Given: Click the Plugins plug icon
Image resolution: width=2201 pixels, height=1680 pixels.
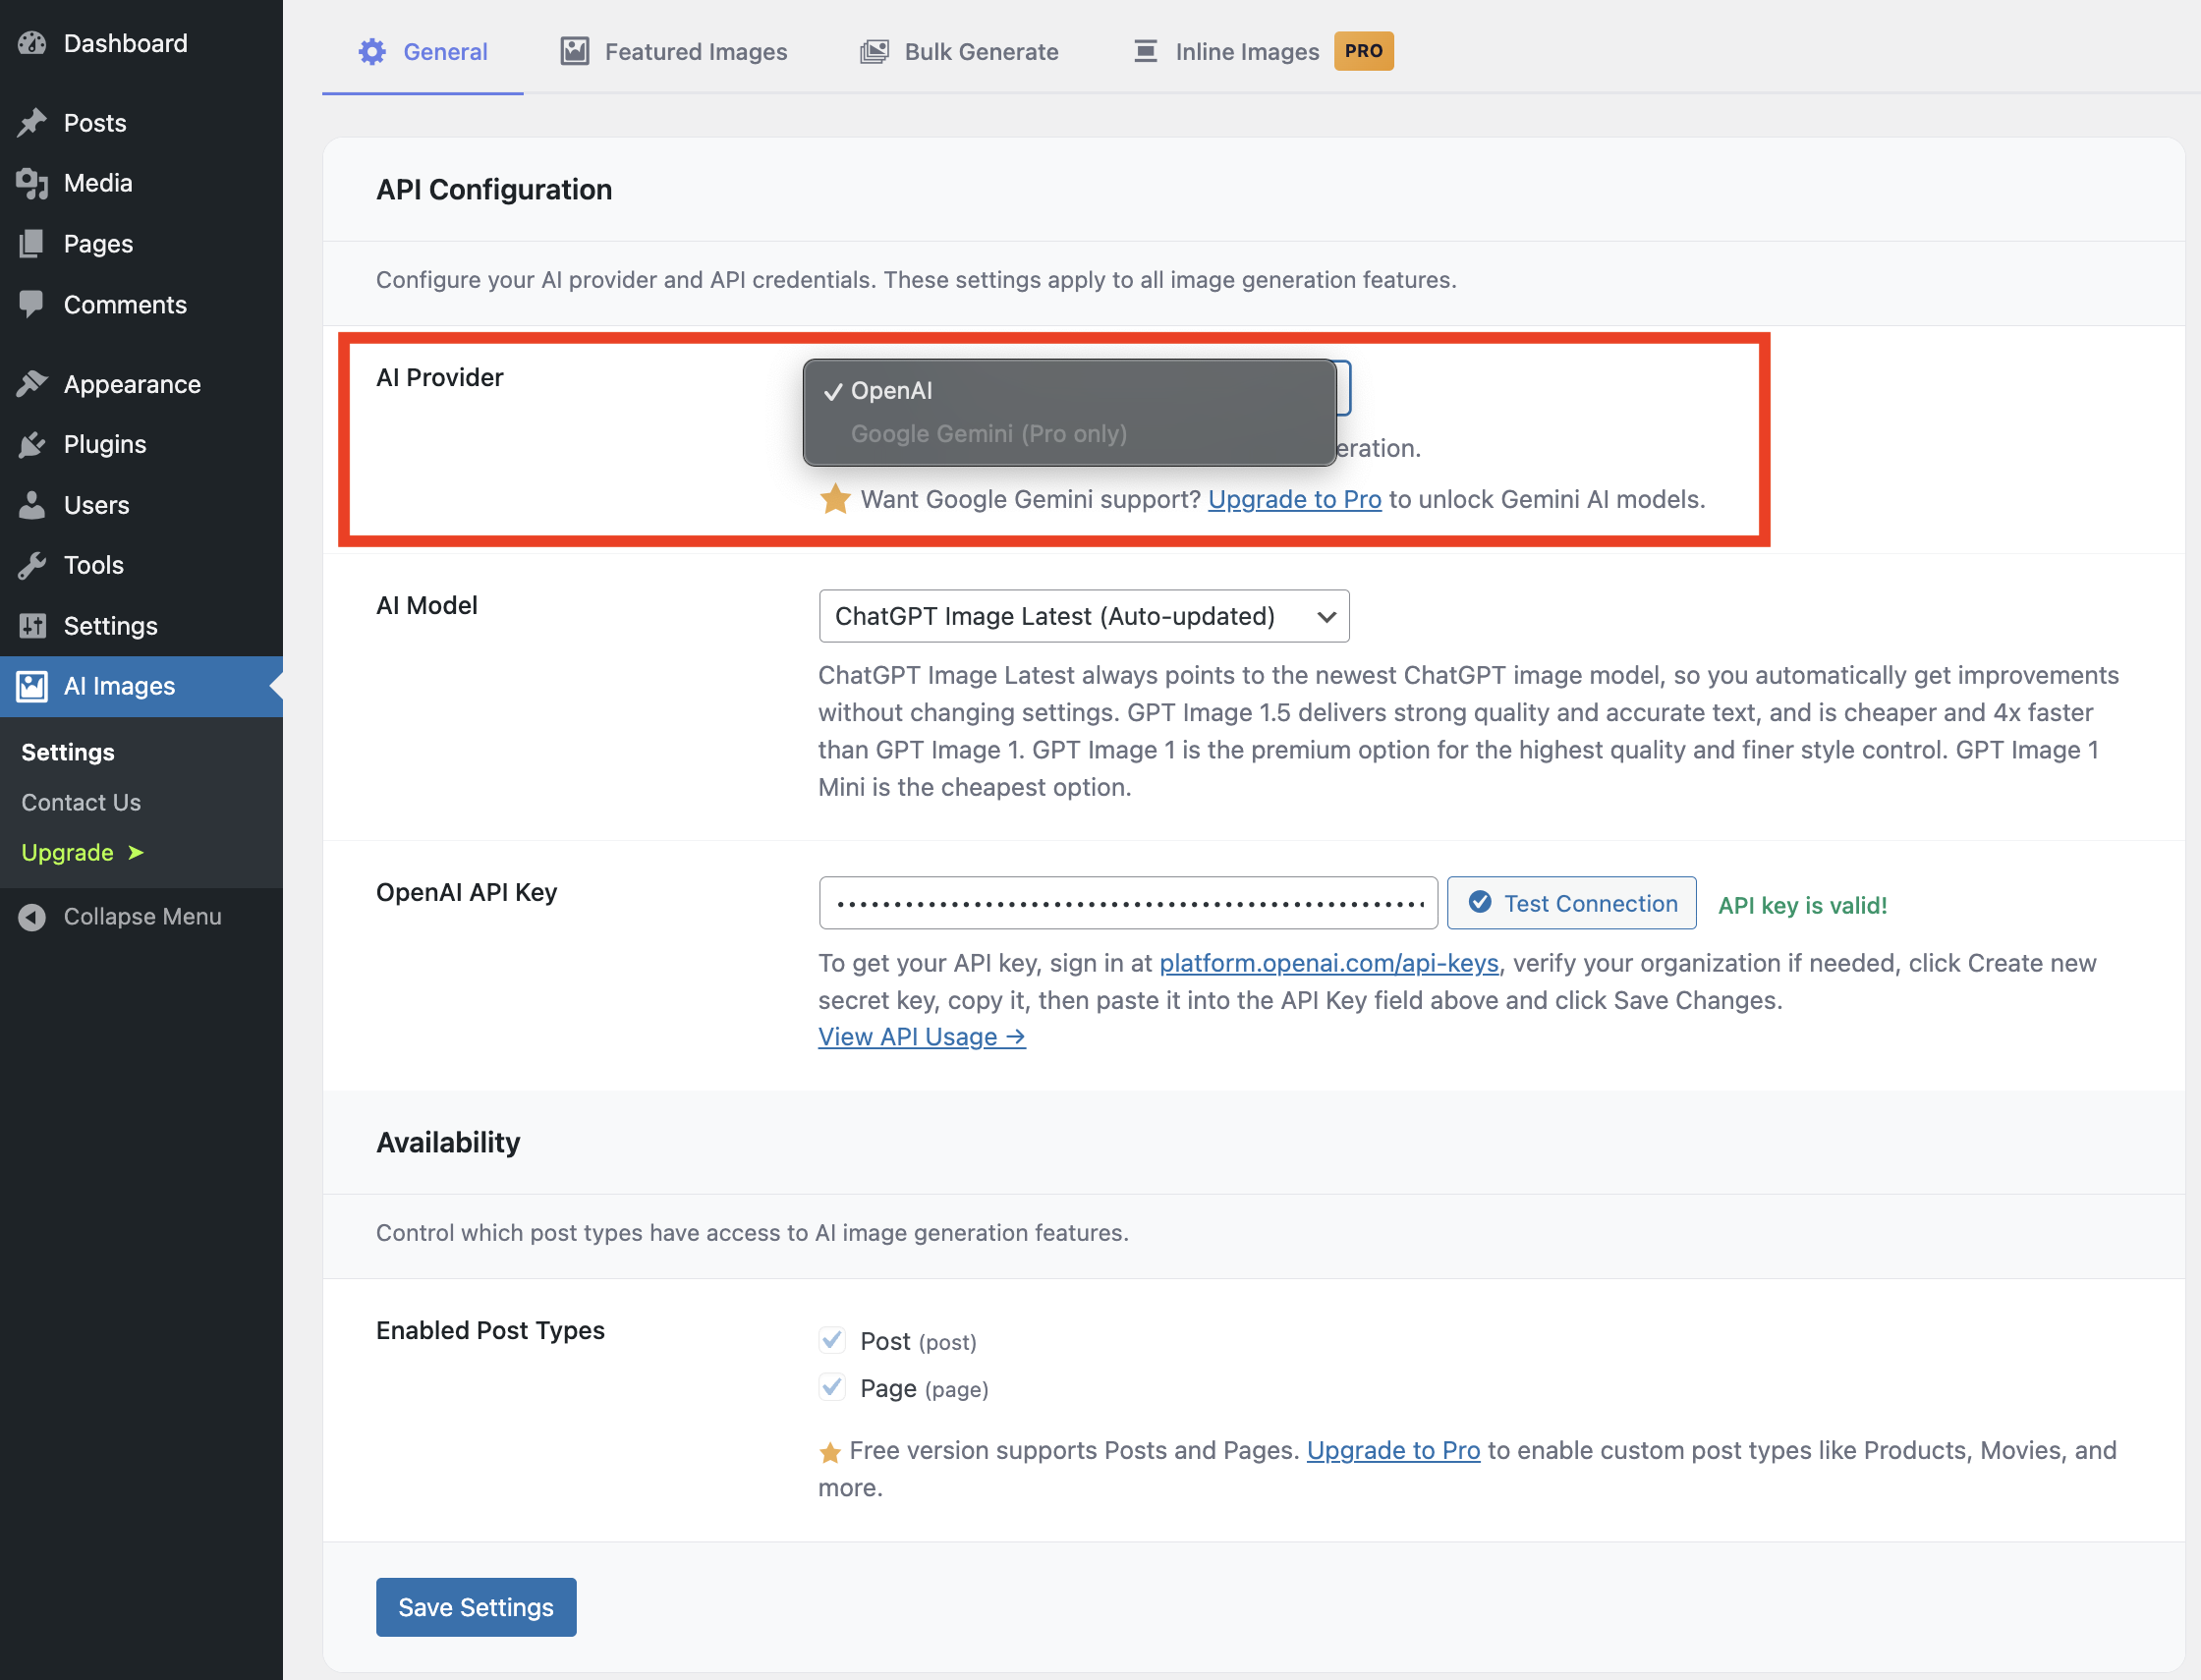Looking at the screenshot, I should 32,444.
